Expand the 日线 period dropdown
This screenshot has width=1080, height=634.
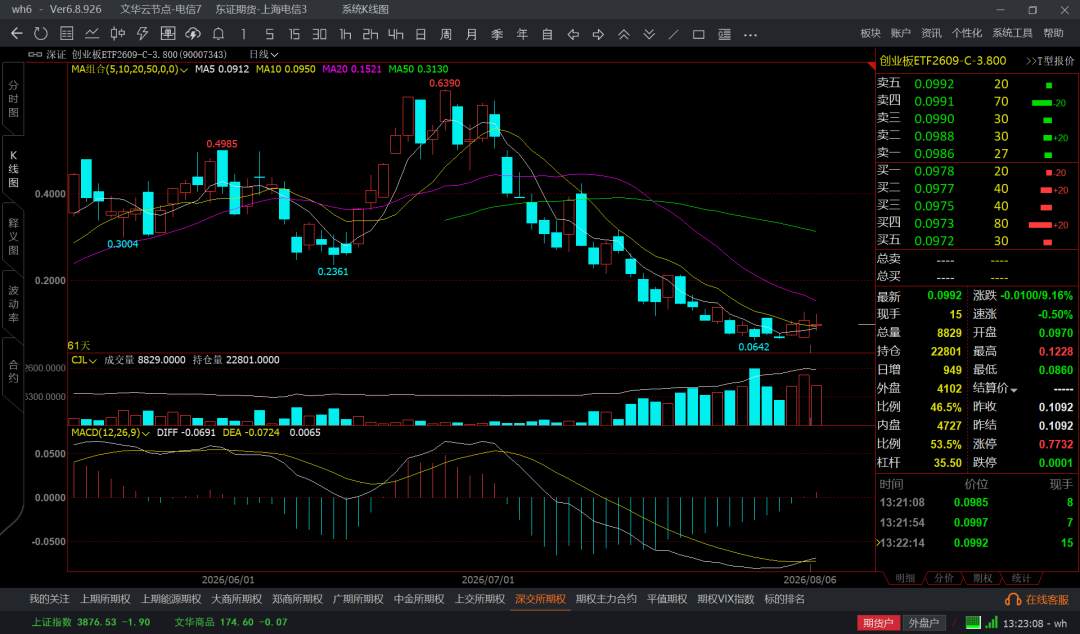coord(264,54)
